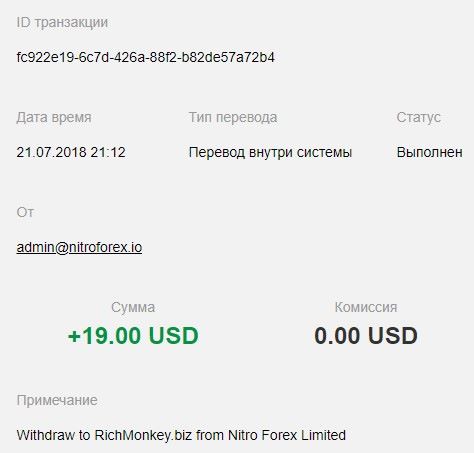This screenshot has height=453, width=474.
Task: Select the +19.00 USD amount
Action: pos(133,335)
